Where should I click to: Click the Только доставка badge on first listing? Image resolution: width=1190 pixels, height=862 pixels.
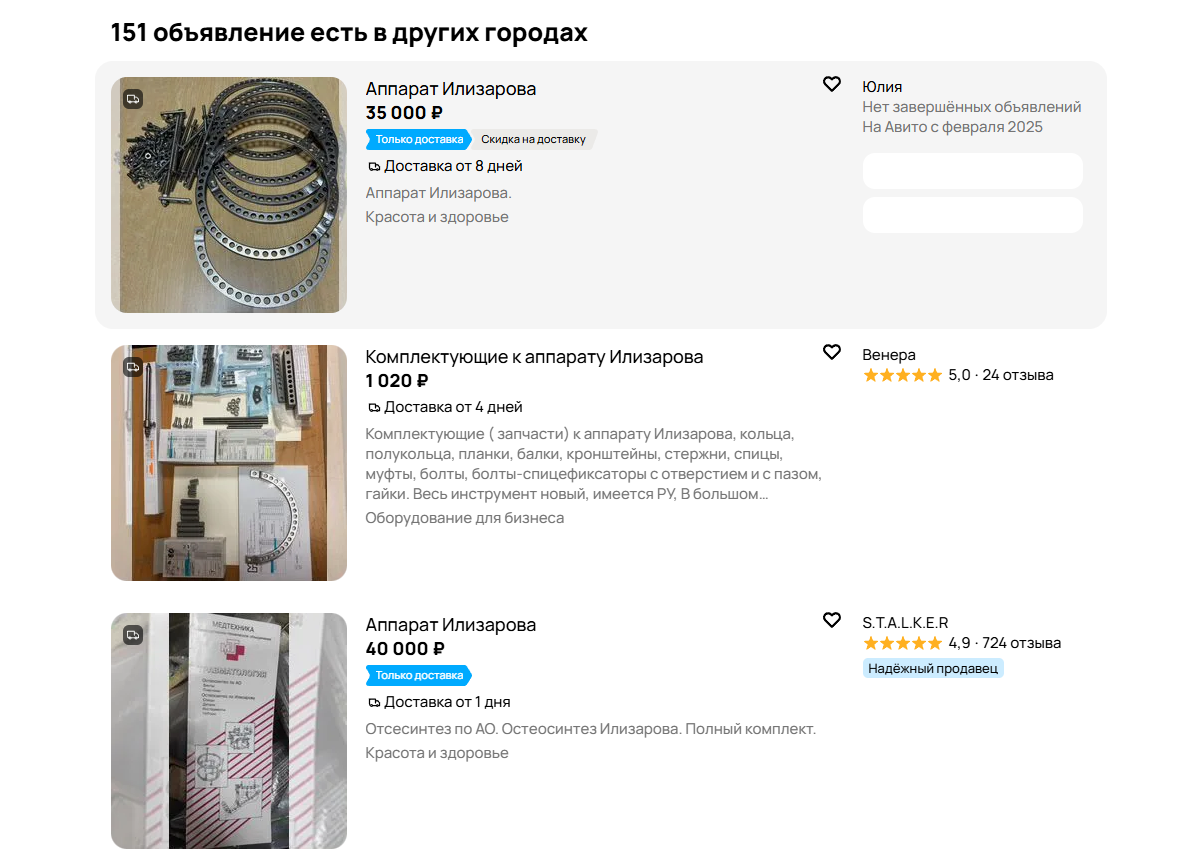419,139
